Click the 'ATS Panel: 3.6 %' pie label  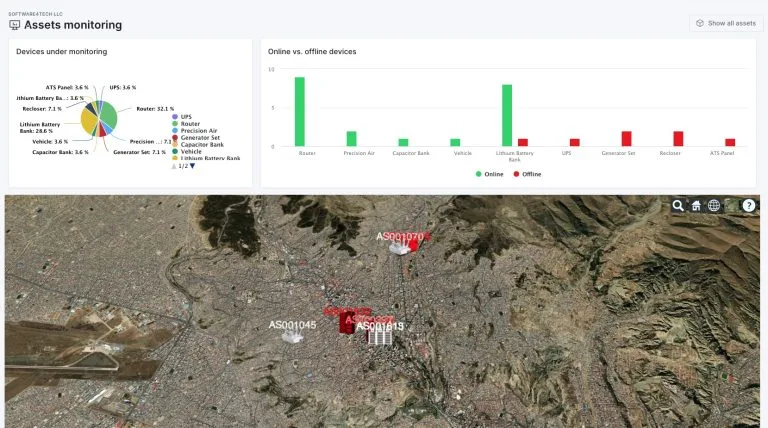[x=67, y=88]
